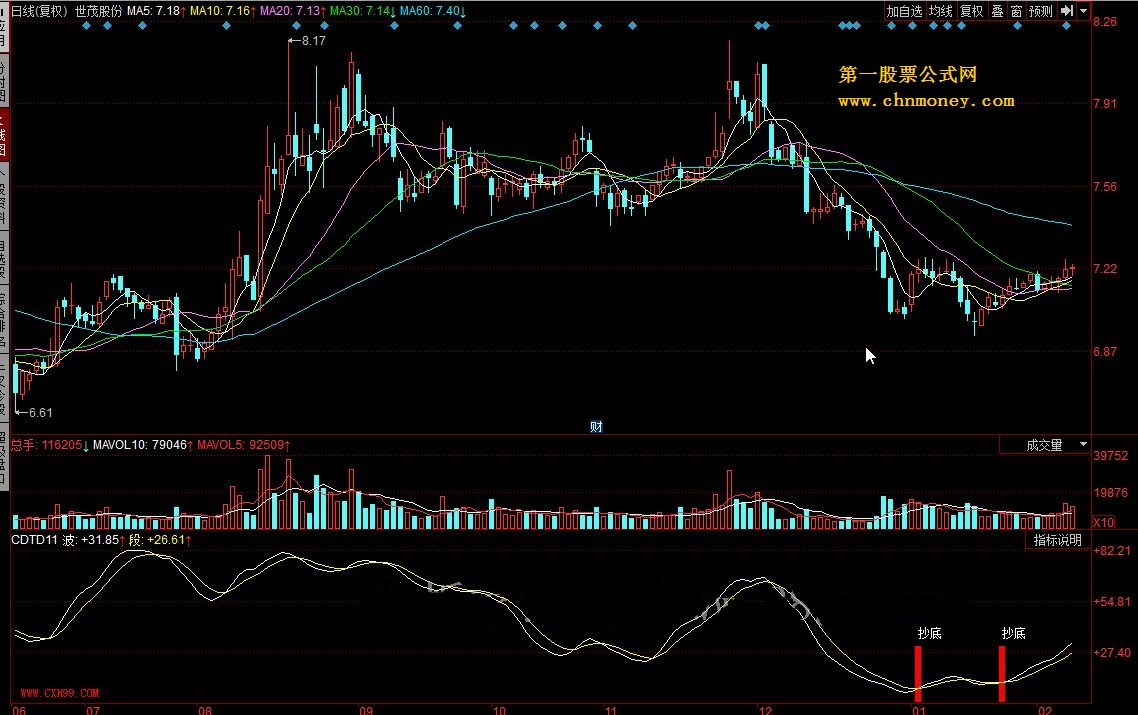Click month 09 on the time axis
Viewport: 1138px width, 715px height.
(x=366, y=710)
